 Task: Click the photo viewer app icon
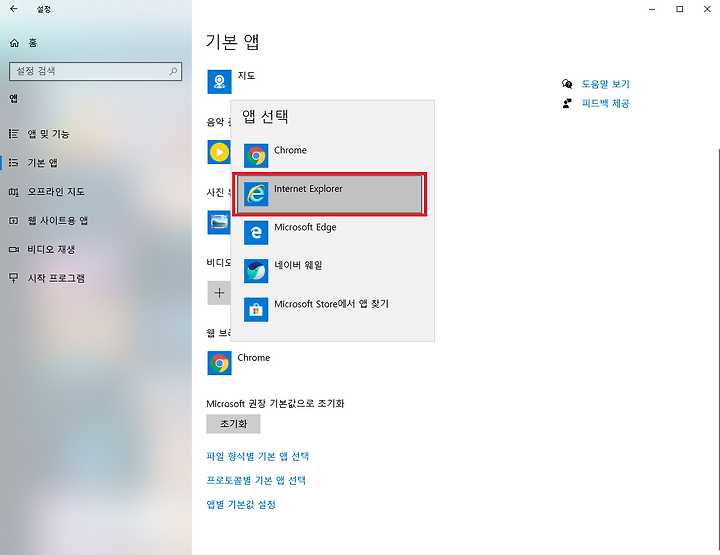click(x=219, y=222)
